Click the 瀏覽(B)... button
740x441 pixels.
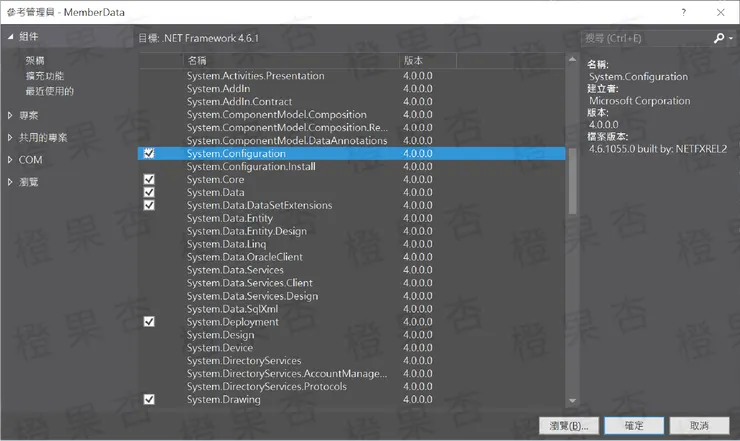(569, 426)
